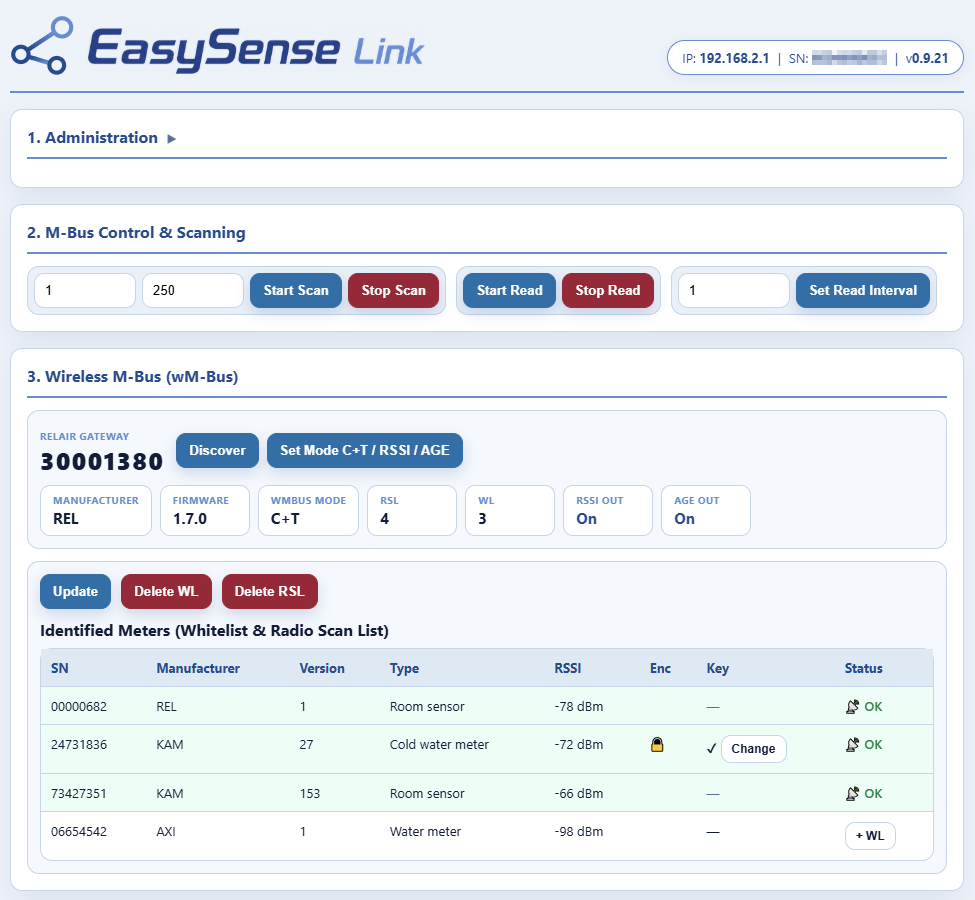The width and height of the screenshot is (975, 900).
Task: Click the WMBUS Mode C+T info card
Action: click(x=308, y=511)
